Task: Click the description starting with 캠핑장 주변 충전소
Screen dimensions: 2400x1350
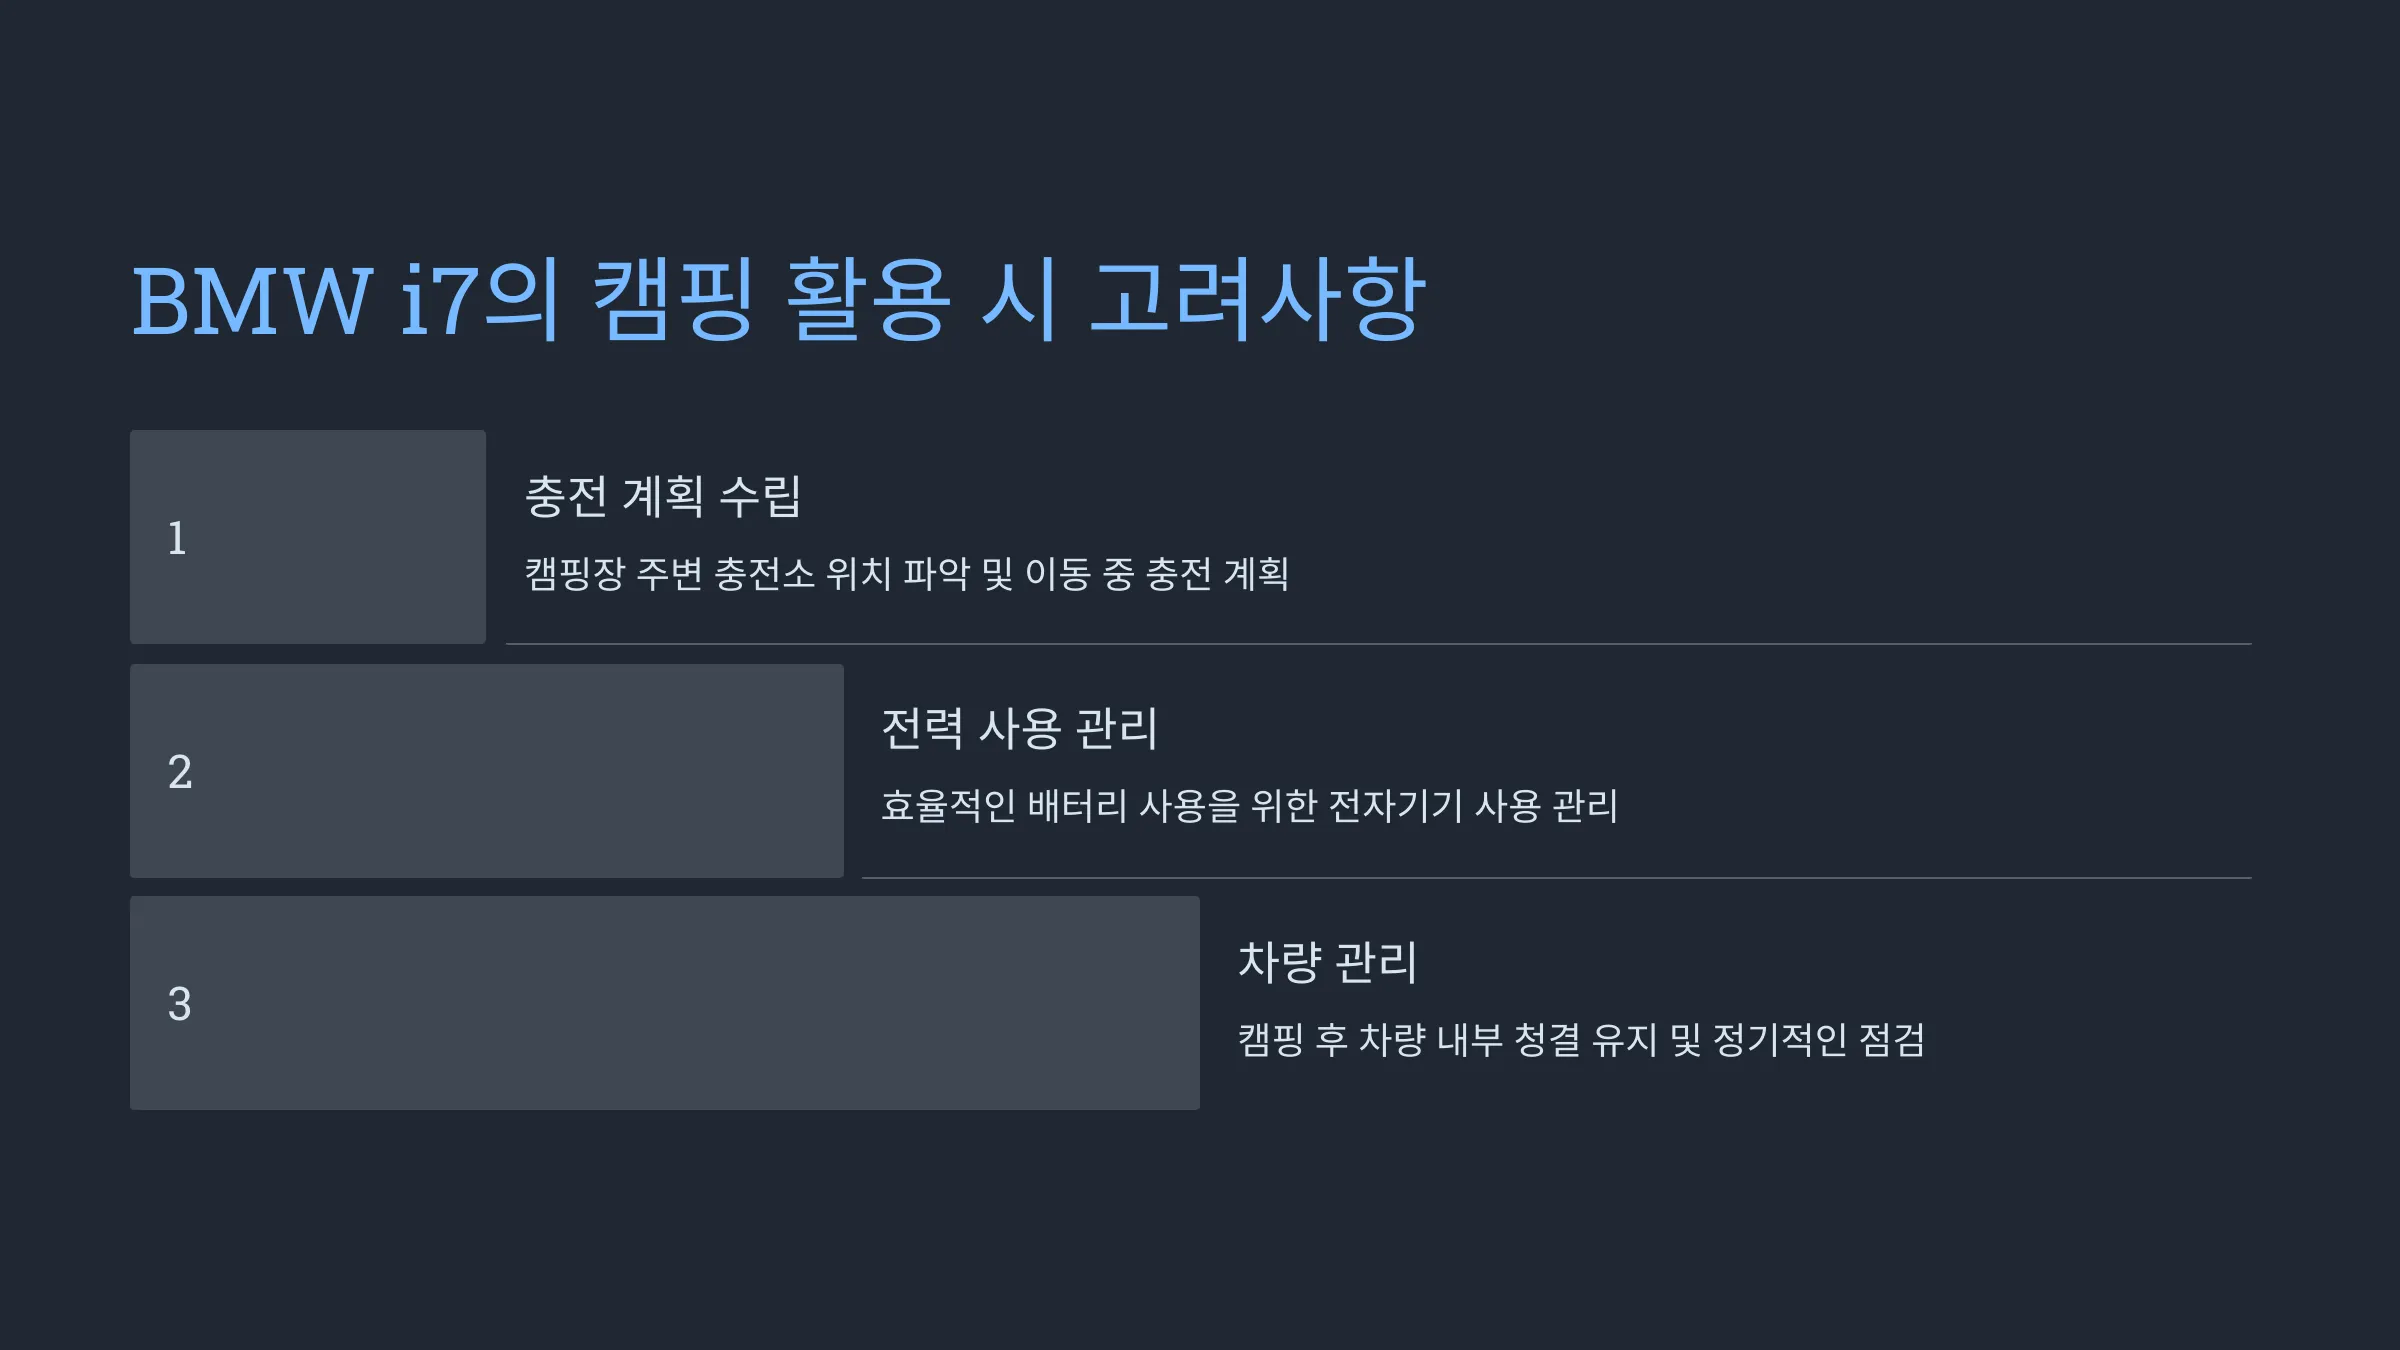Action: pyautogui.click(x=907, y=573)
